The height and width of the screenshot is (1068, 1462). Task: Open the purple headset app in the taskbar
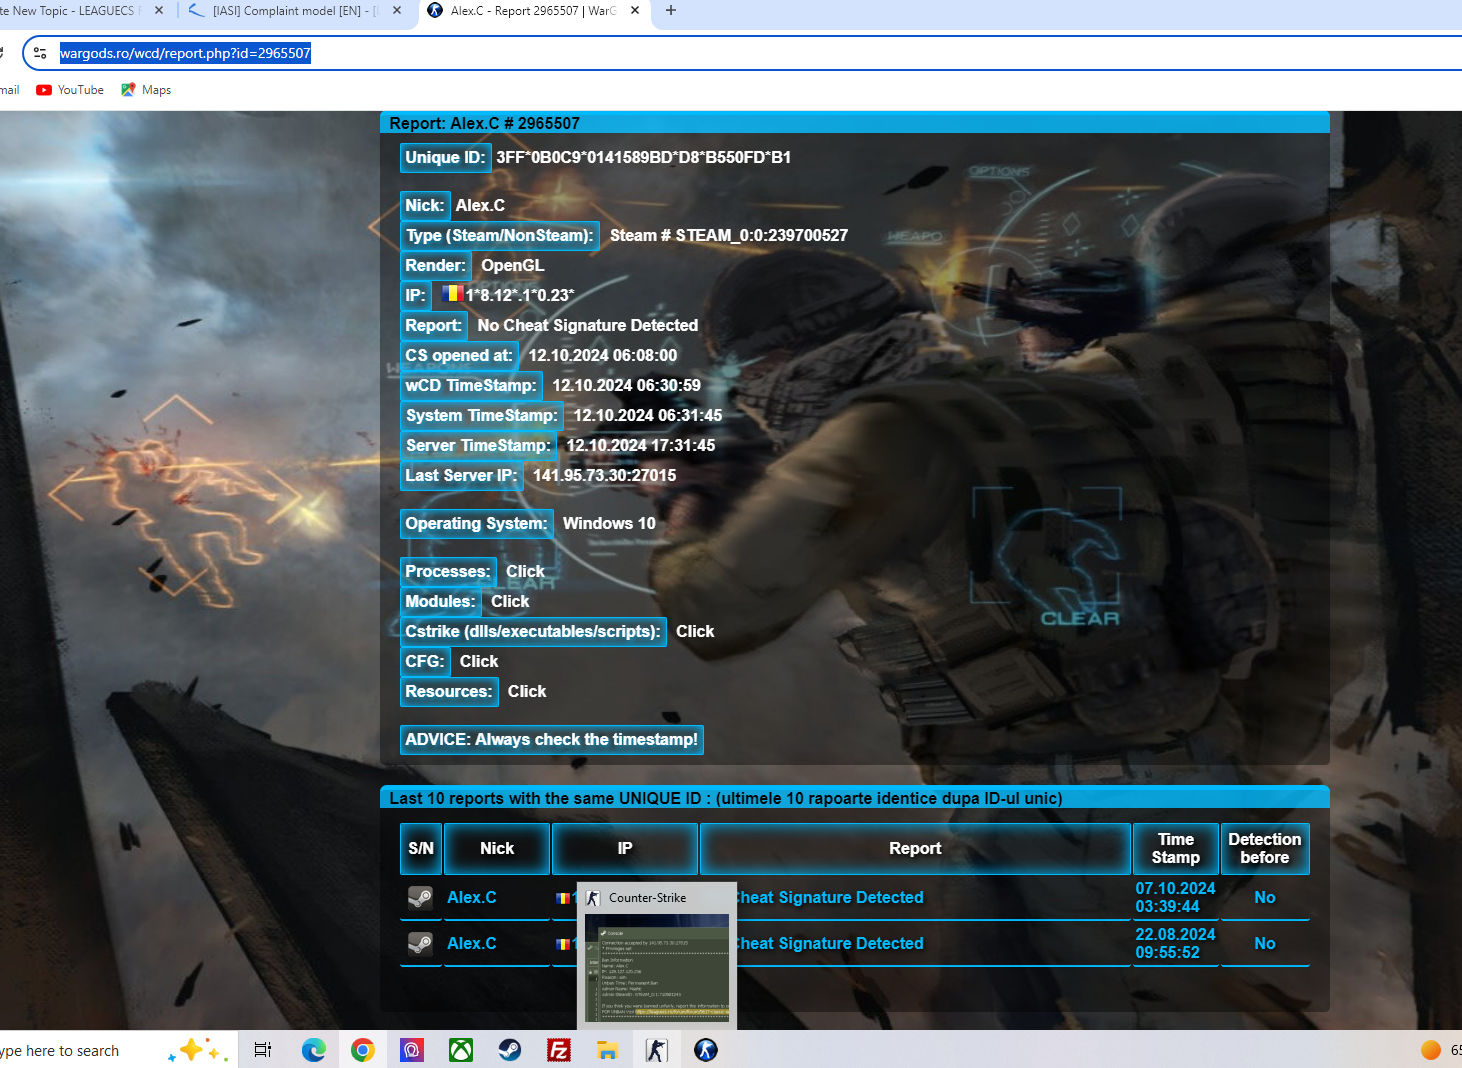[412, 1050]
